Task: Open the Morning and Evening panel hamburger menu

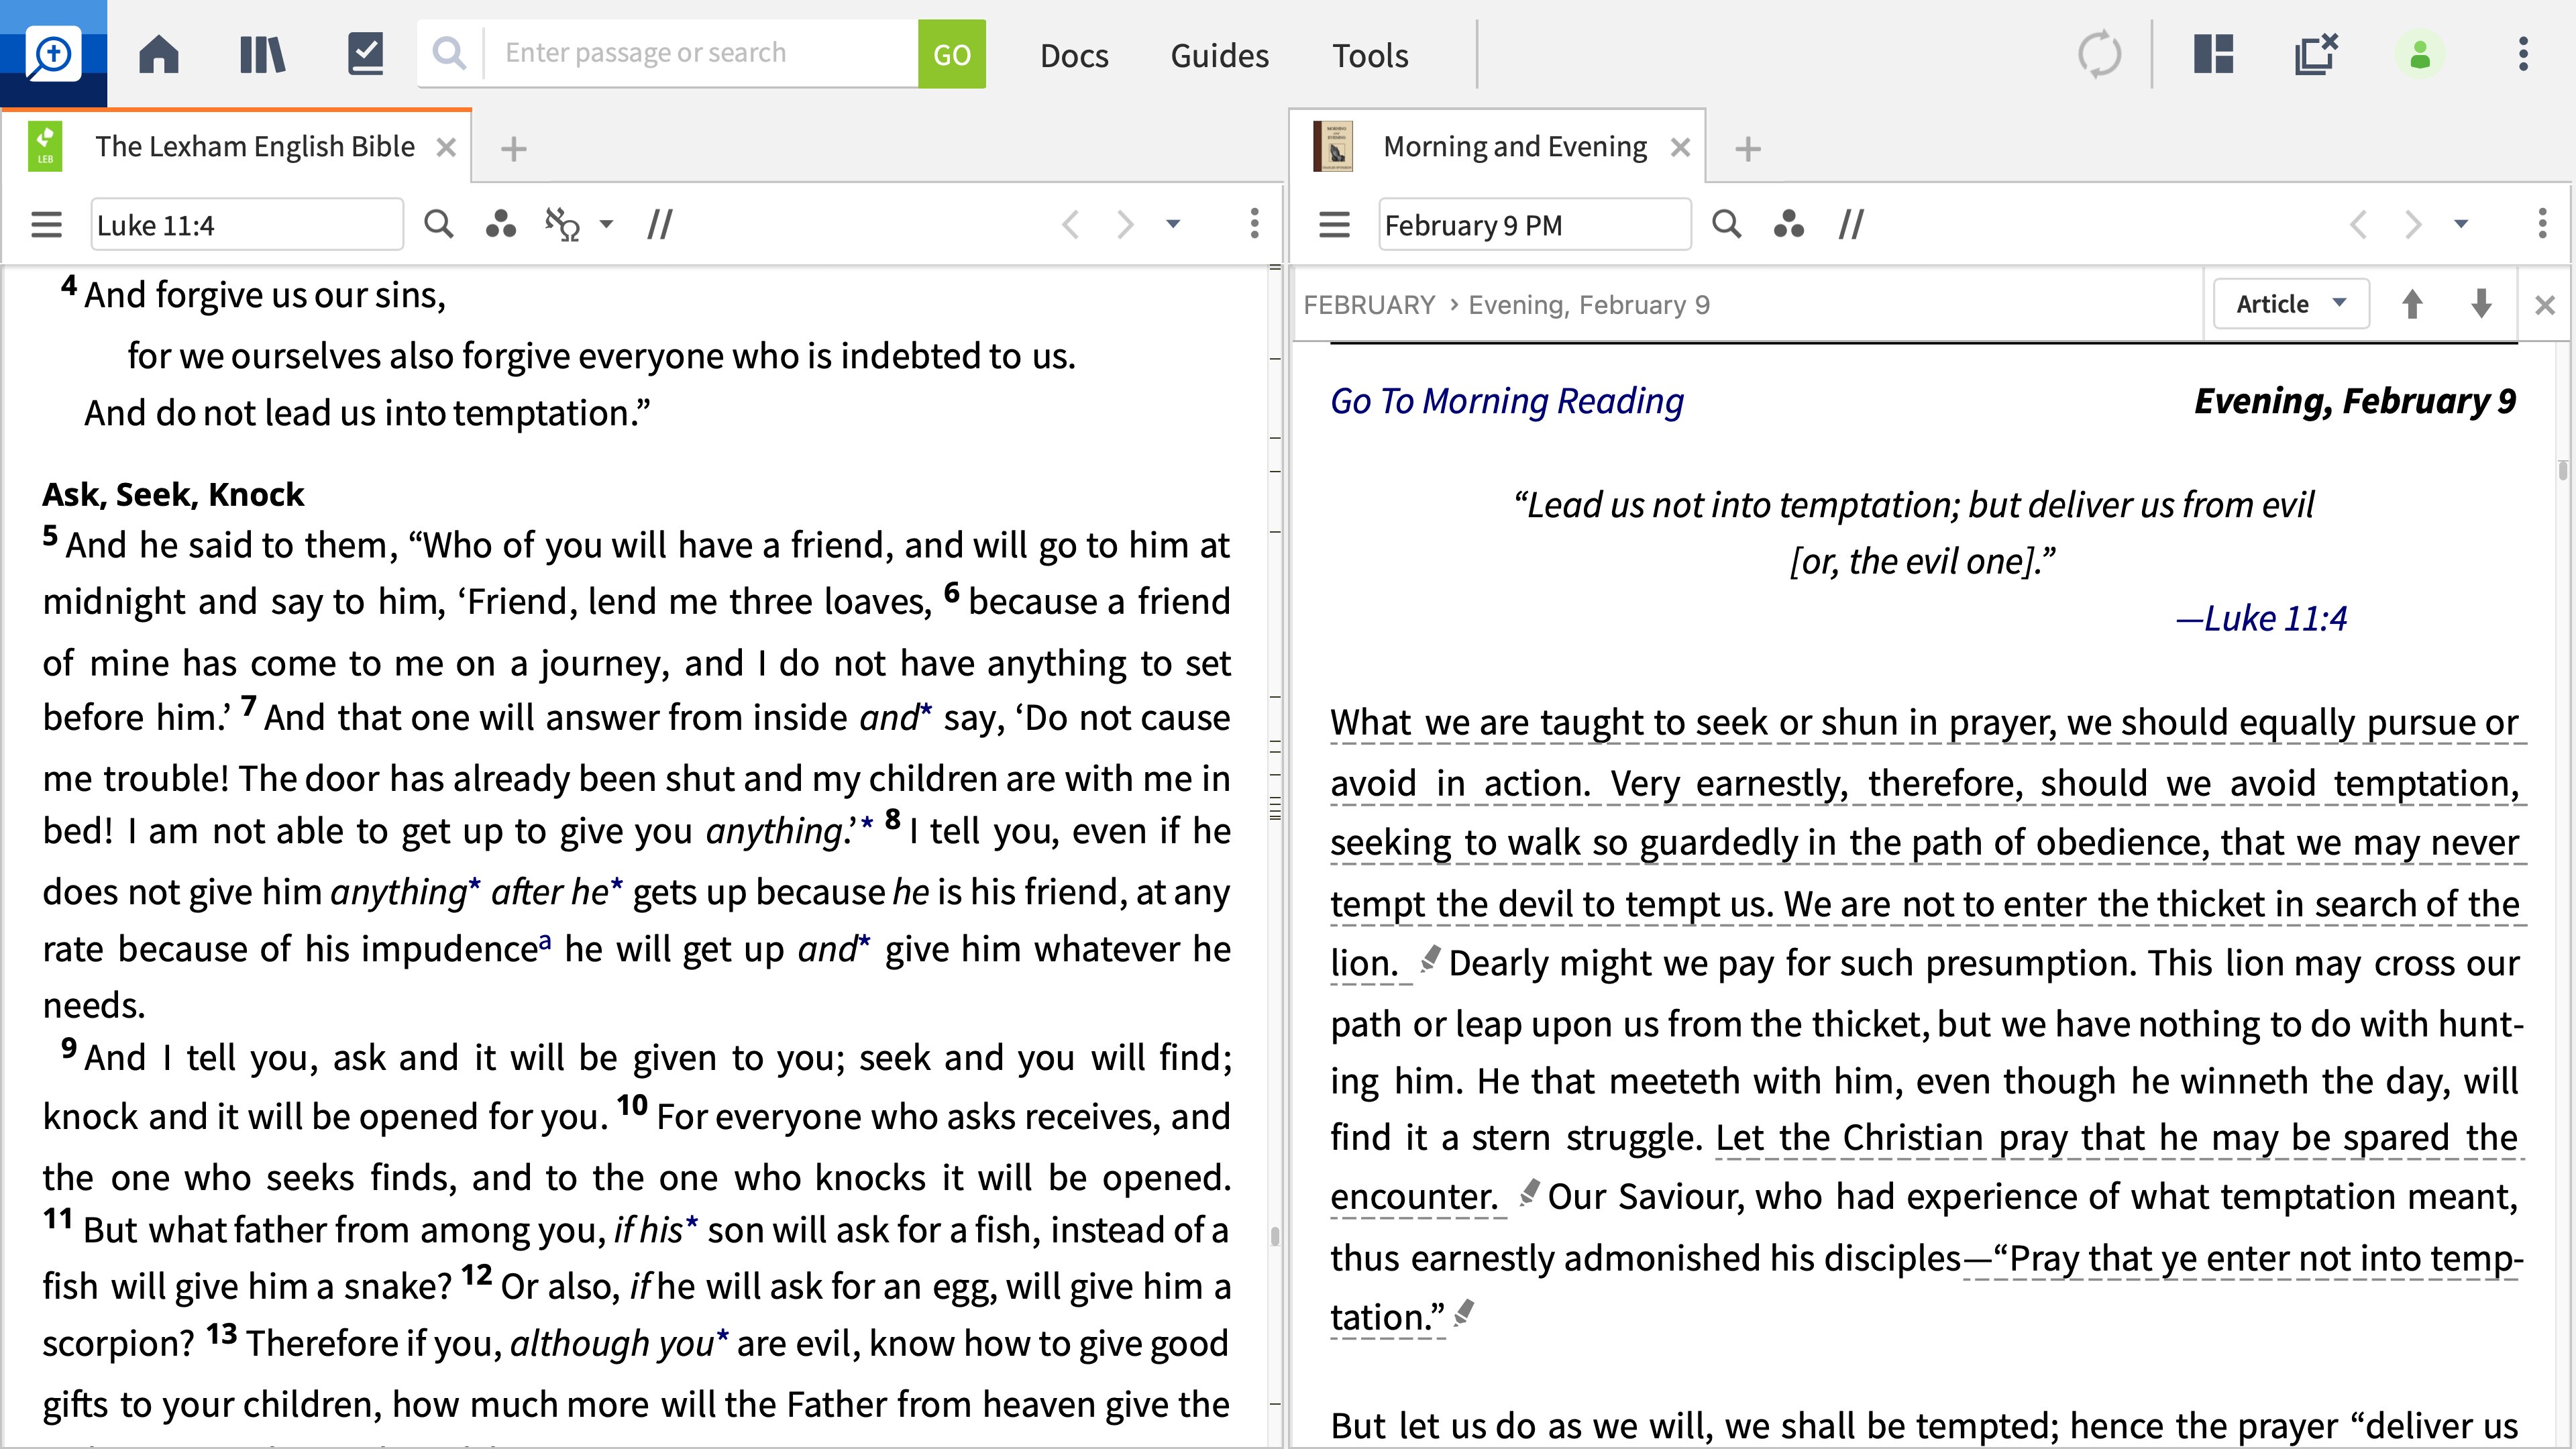Action: [x=1334, y=224]
